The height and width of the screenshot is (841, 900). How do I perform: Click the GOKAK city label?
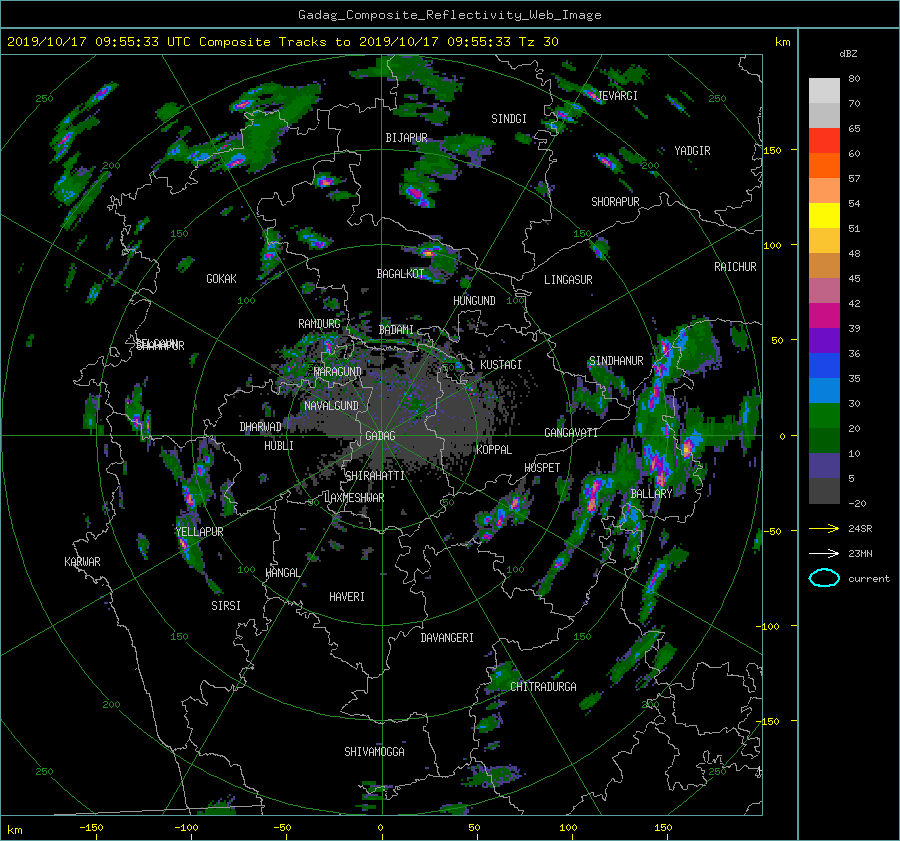[x=222, y=279]
